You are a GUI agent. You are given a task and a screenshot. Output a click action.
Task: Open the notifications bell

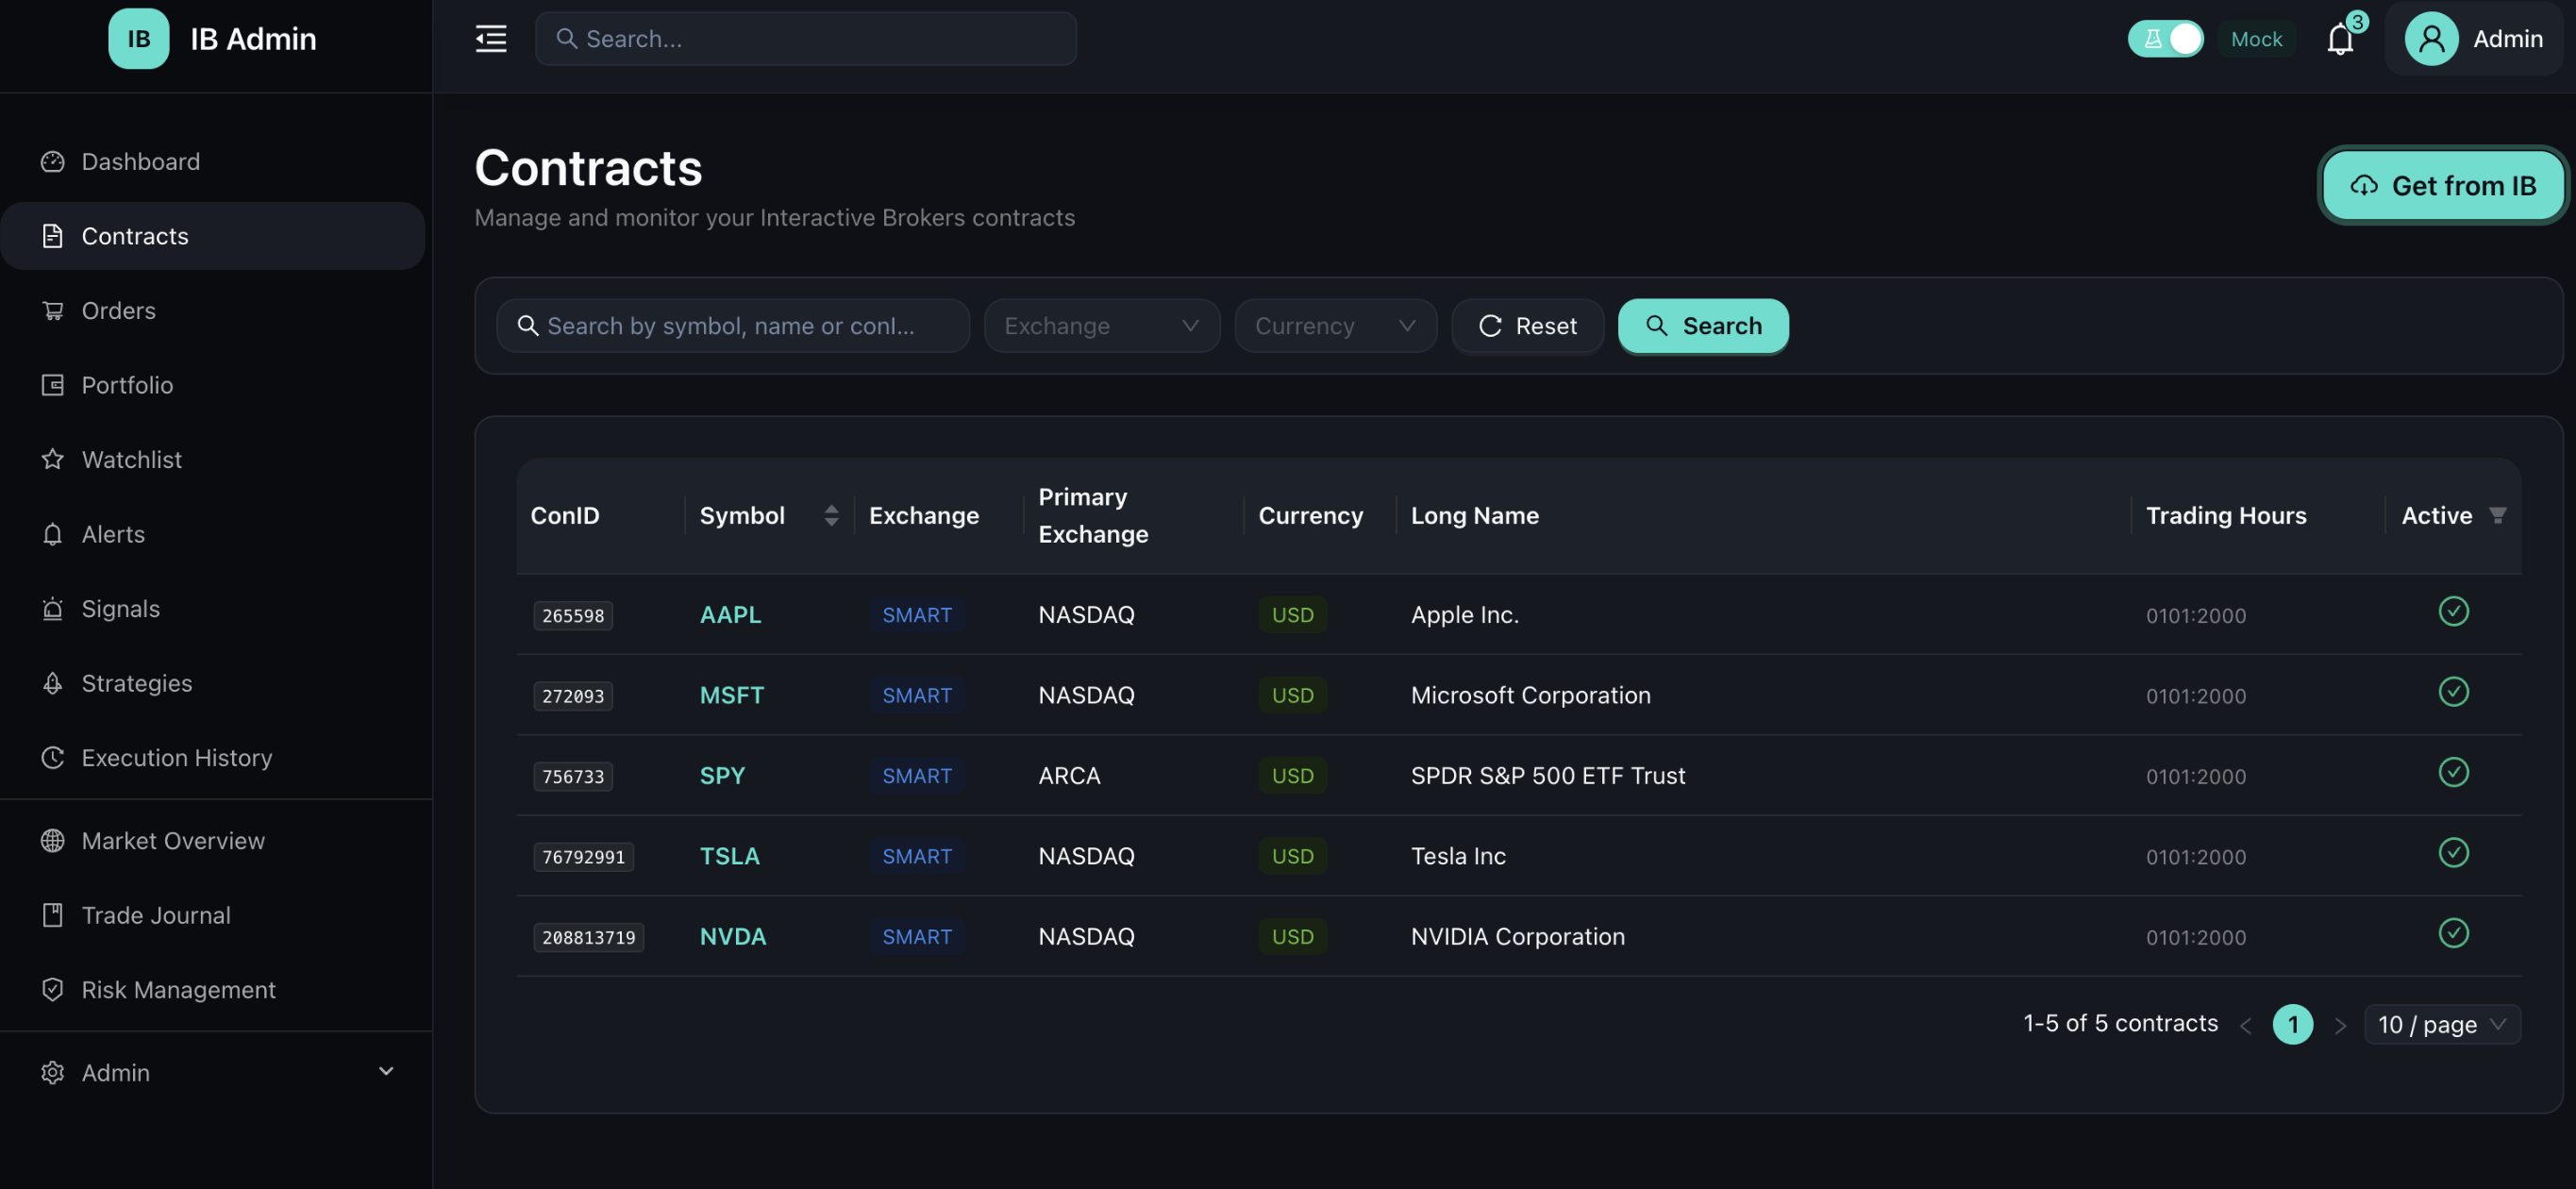2340,39
